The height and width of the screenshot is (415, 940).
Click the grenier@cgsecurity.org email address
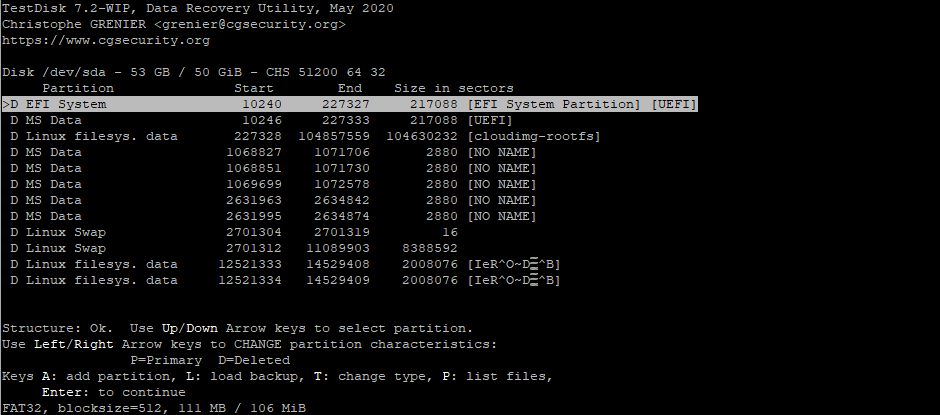pyautogui.click(x=249, y=25)
